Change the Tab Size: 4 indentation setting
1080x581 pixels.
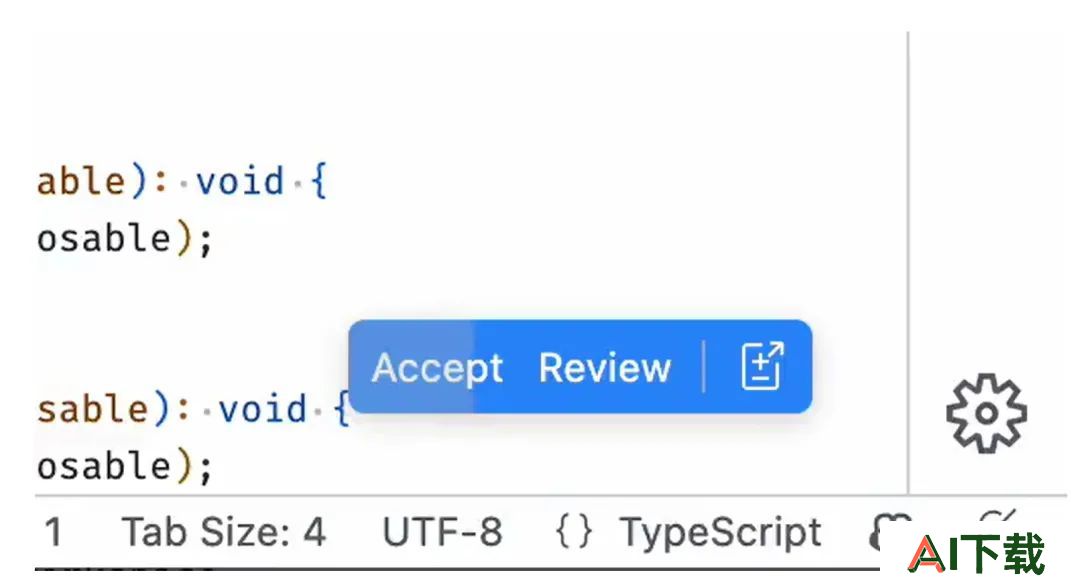(223, 532)
